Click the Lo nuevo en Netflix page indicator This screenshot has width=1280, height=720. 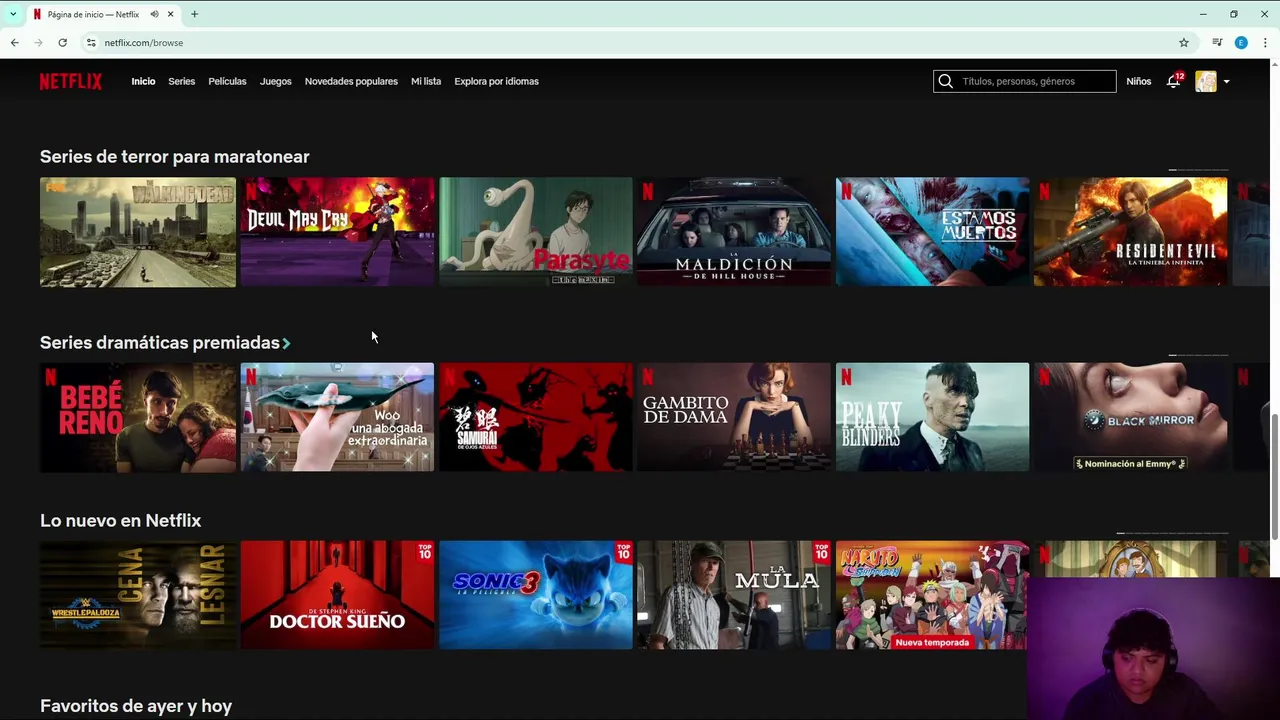coord(1172,534)
